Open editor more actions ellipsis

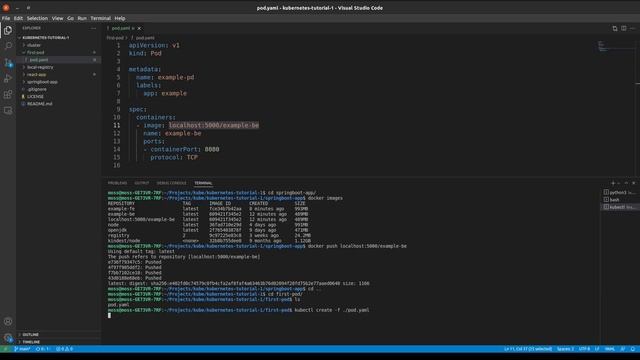tap(633, 28)
